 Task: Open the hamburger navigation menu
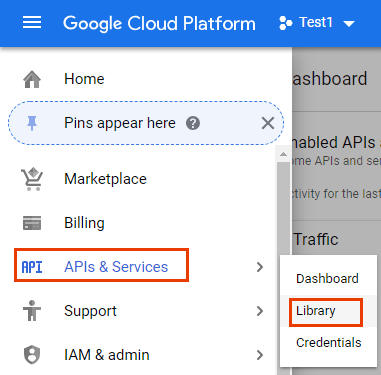tap(32, 23)
